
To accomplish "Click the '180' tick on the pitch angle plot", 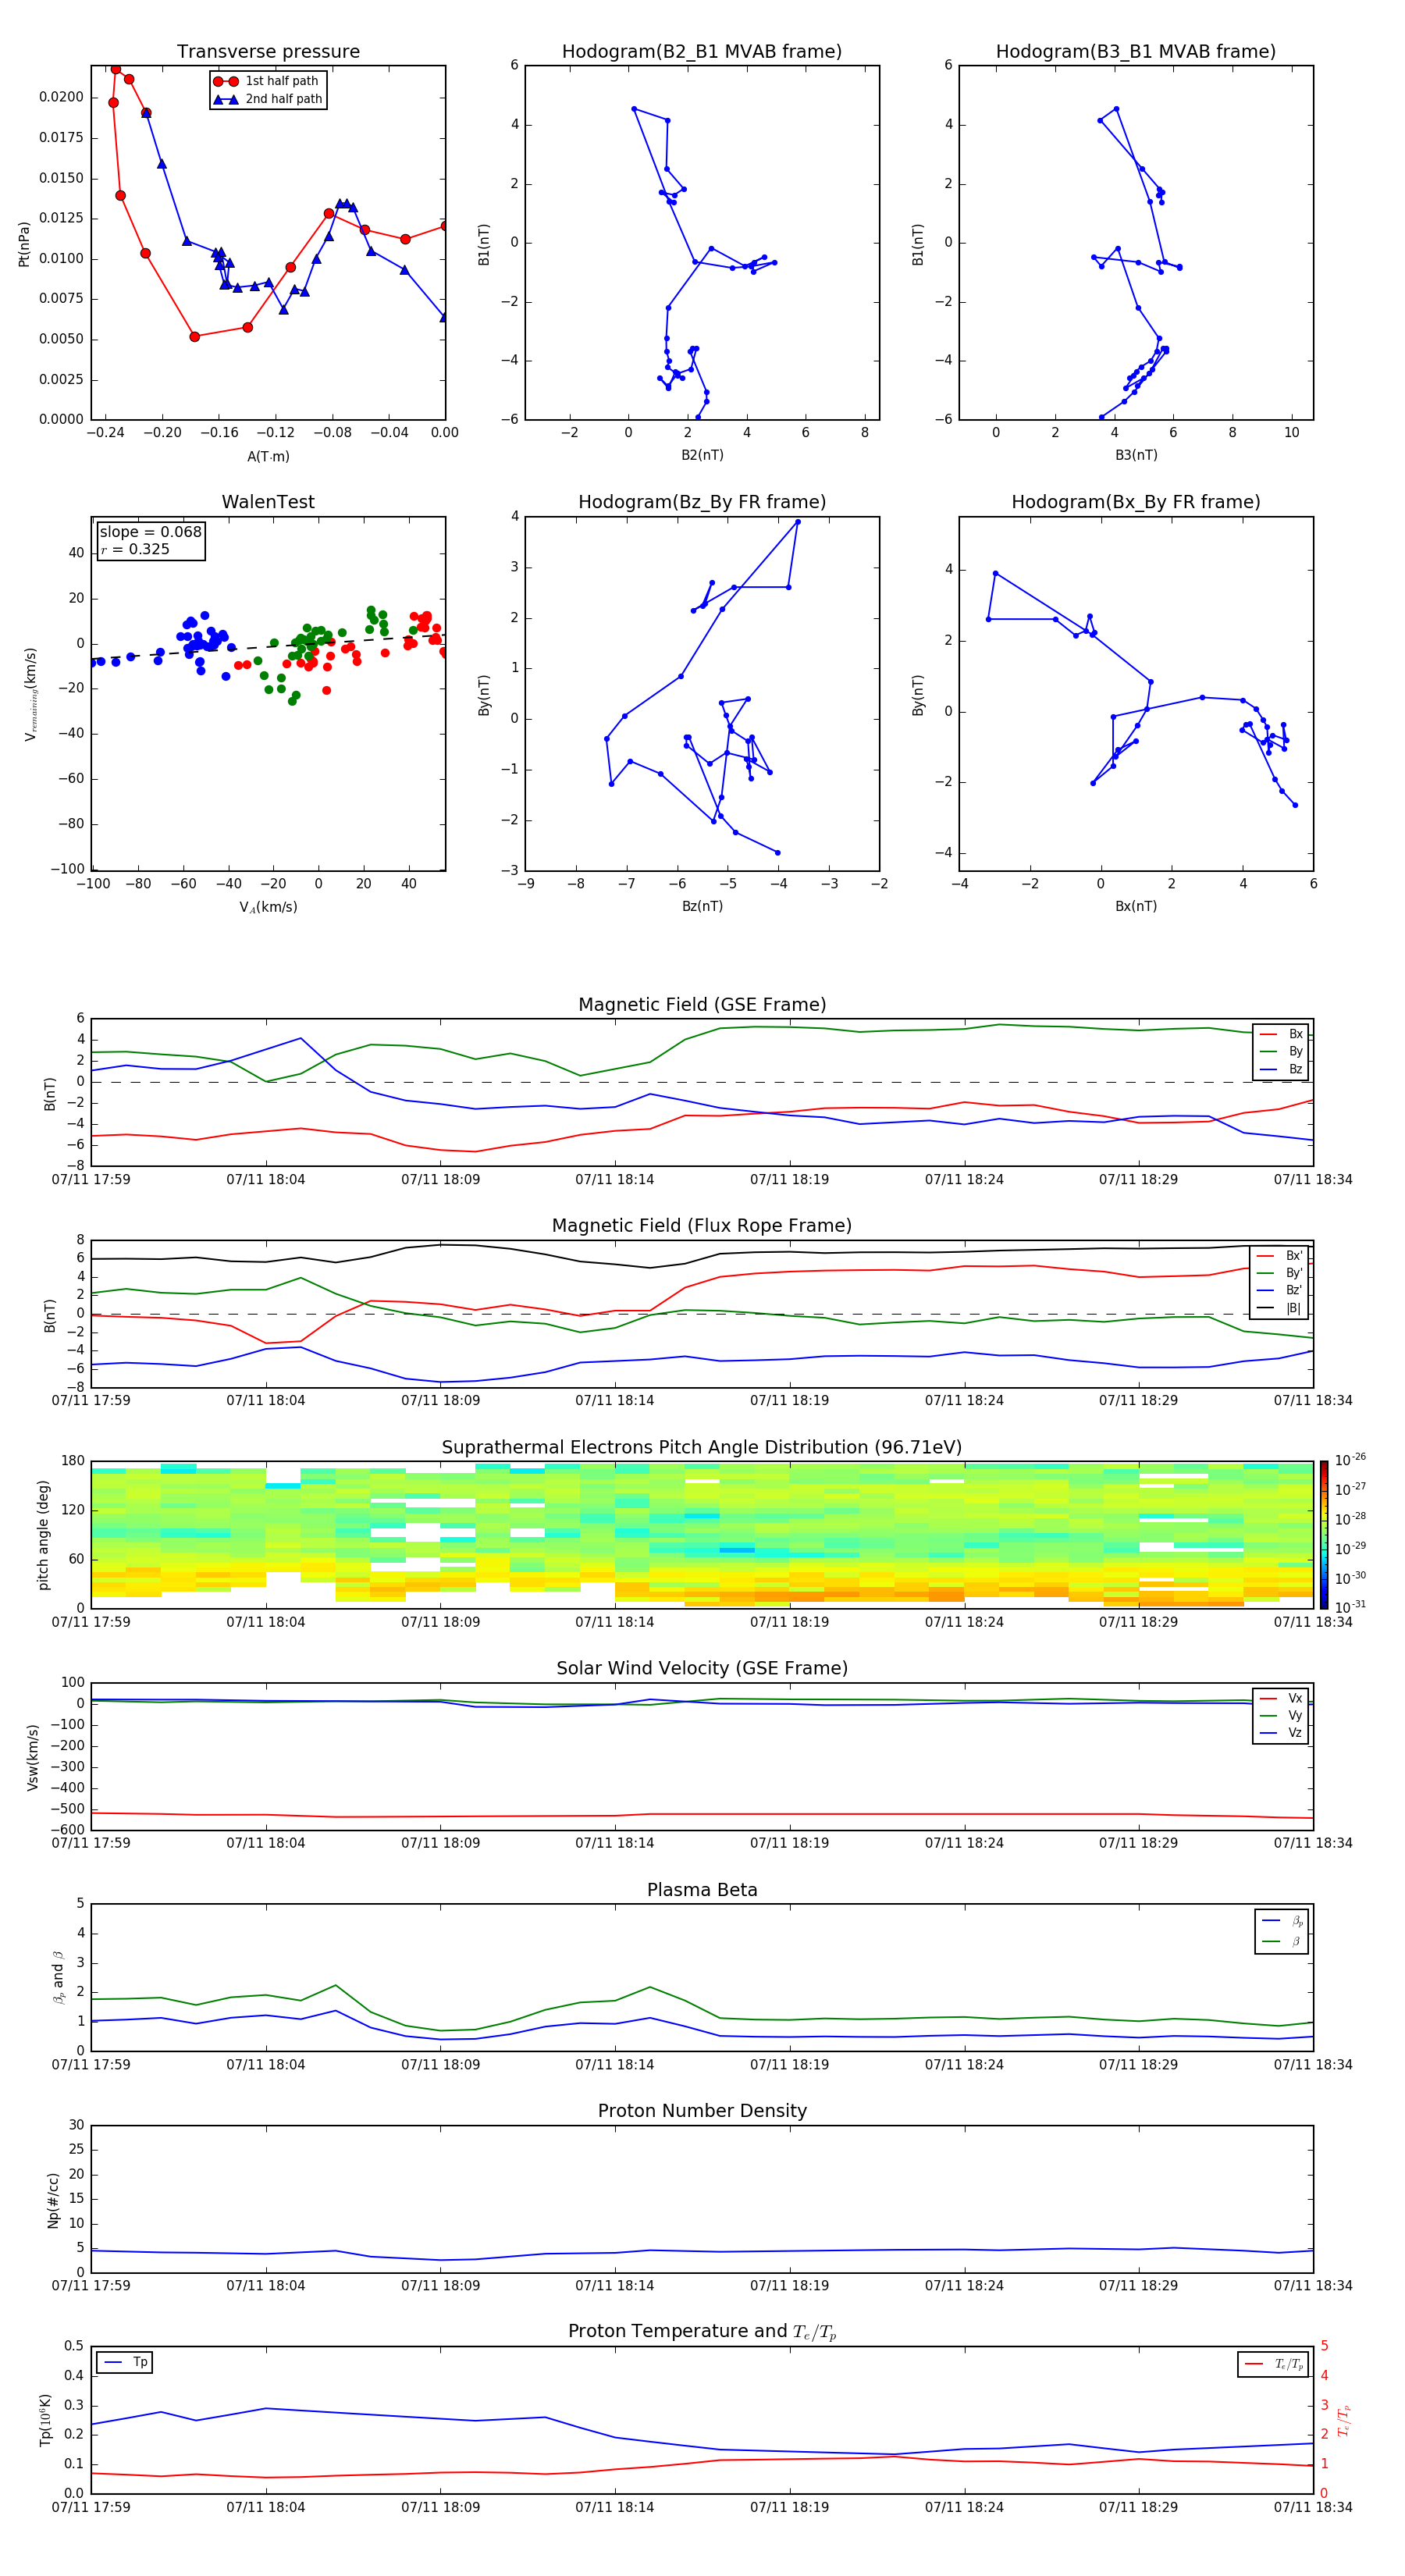I will [73, 1461].
